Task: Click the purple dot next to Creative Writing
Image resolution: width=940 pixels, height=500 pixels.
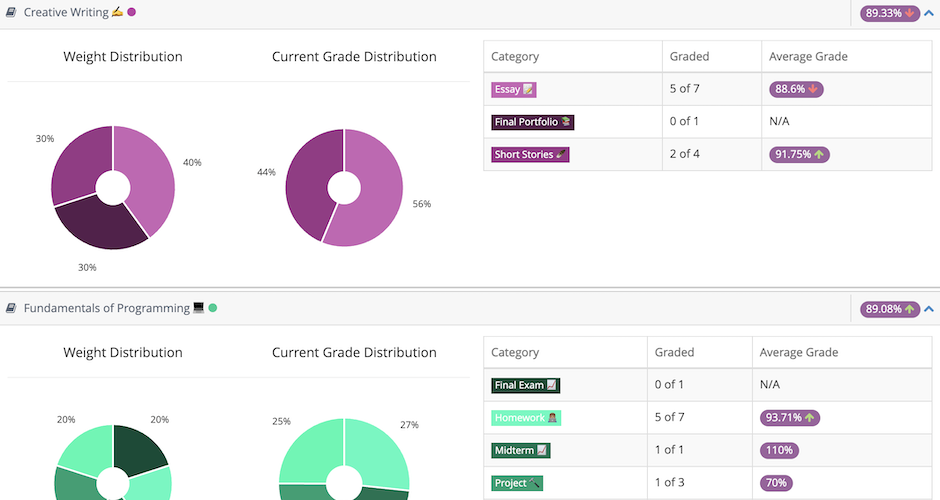Action: pos(131,12)
